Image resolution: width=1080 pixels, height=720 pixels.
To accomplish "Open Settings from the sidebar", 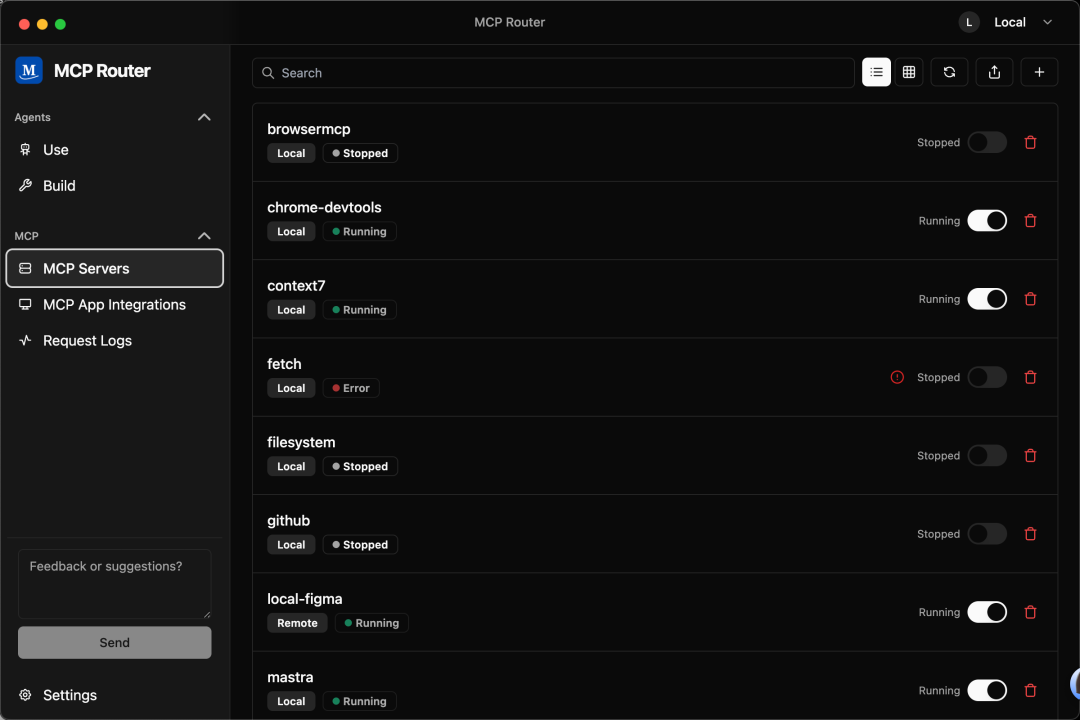I will (x=70, y=695).
